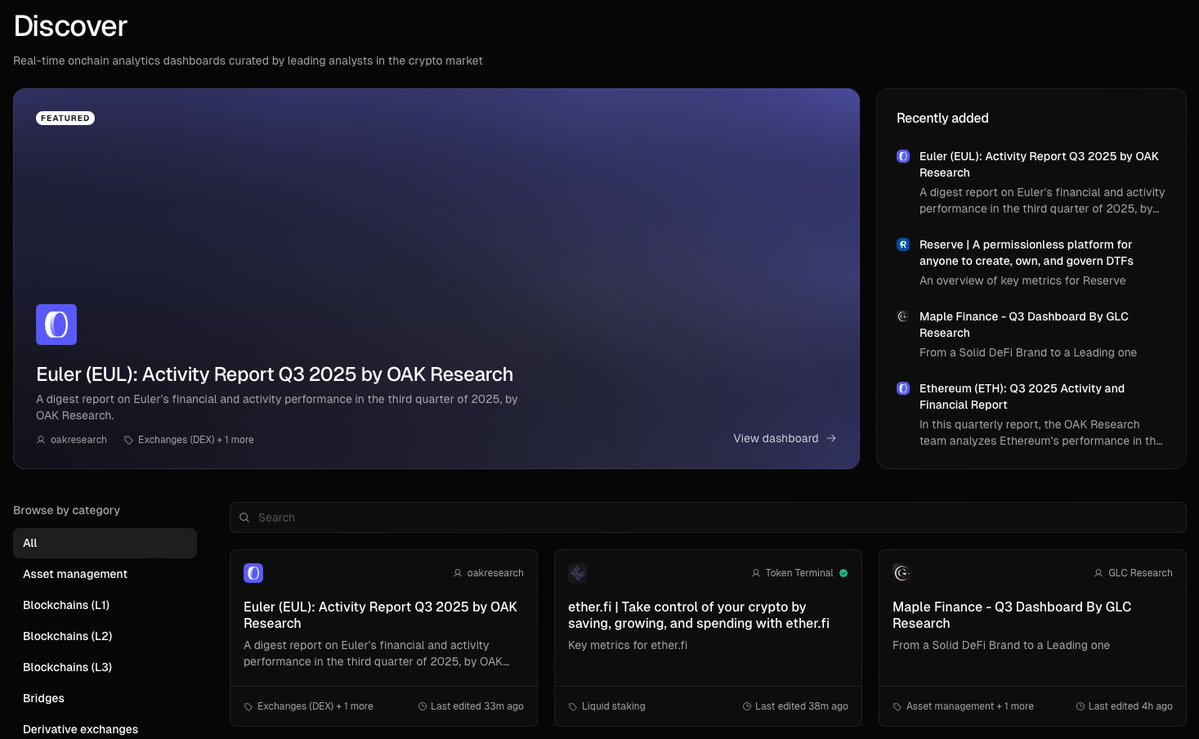Open the View dashboard link
1199x739 pixels.
(785, 438)
